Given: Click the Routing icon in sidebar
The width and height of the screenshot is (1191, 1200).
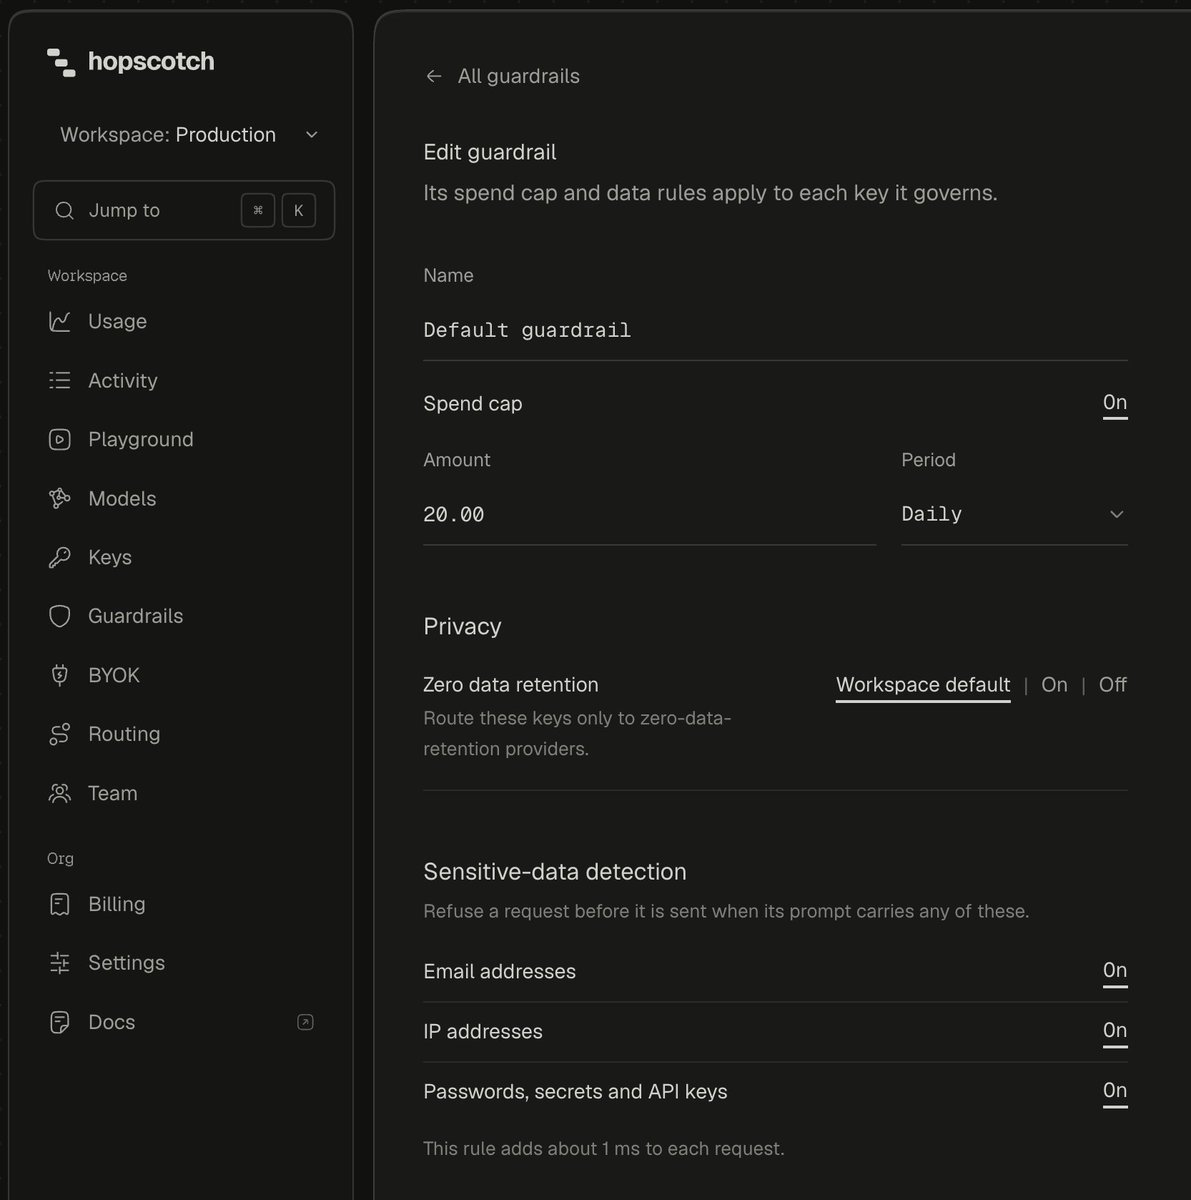Looking at the screenshot, I should [x=60, y=734].
